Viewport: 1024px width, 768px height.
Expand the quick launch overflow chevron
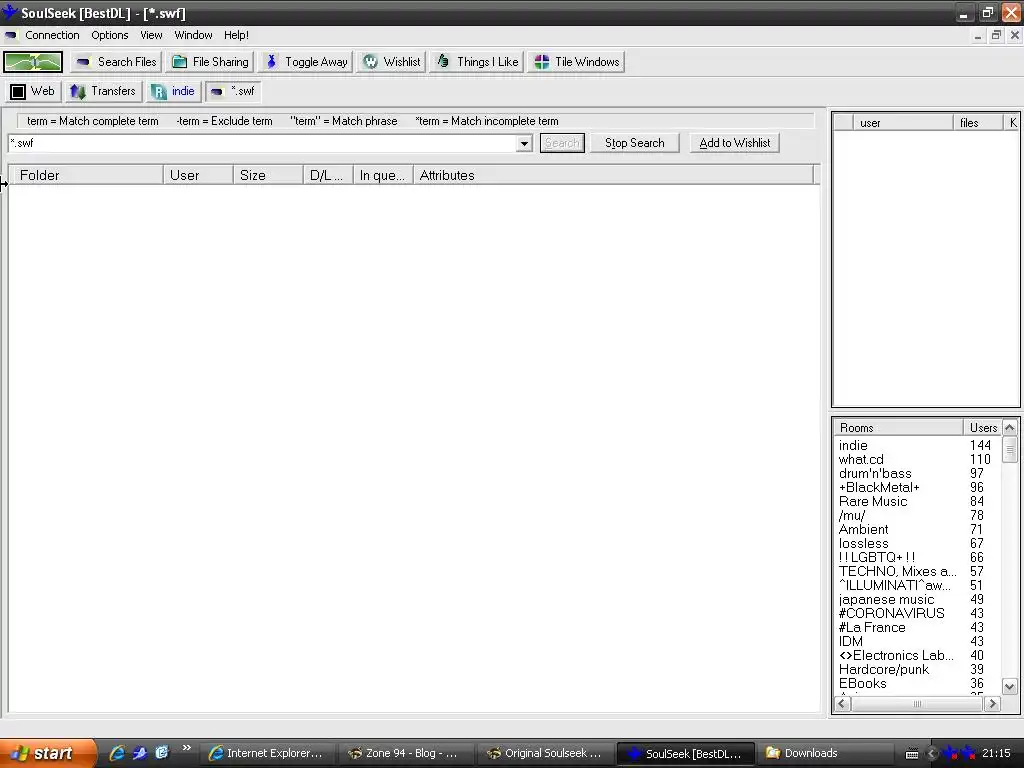(187, 748)
